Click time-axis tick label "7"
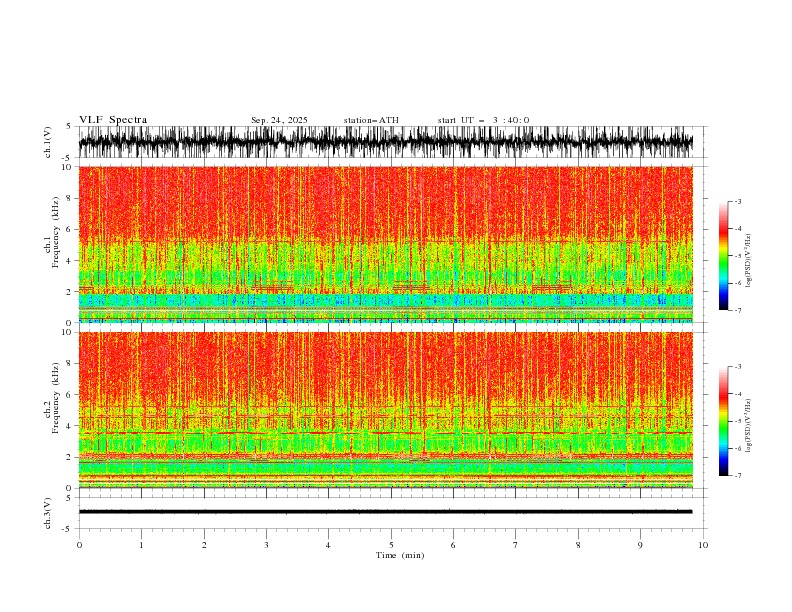The height and width of the screenshot is (612, 792). [516, 545]
